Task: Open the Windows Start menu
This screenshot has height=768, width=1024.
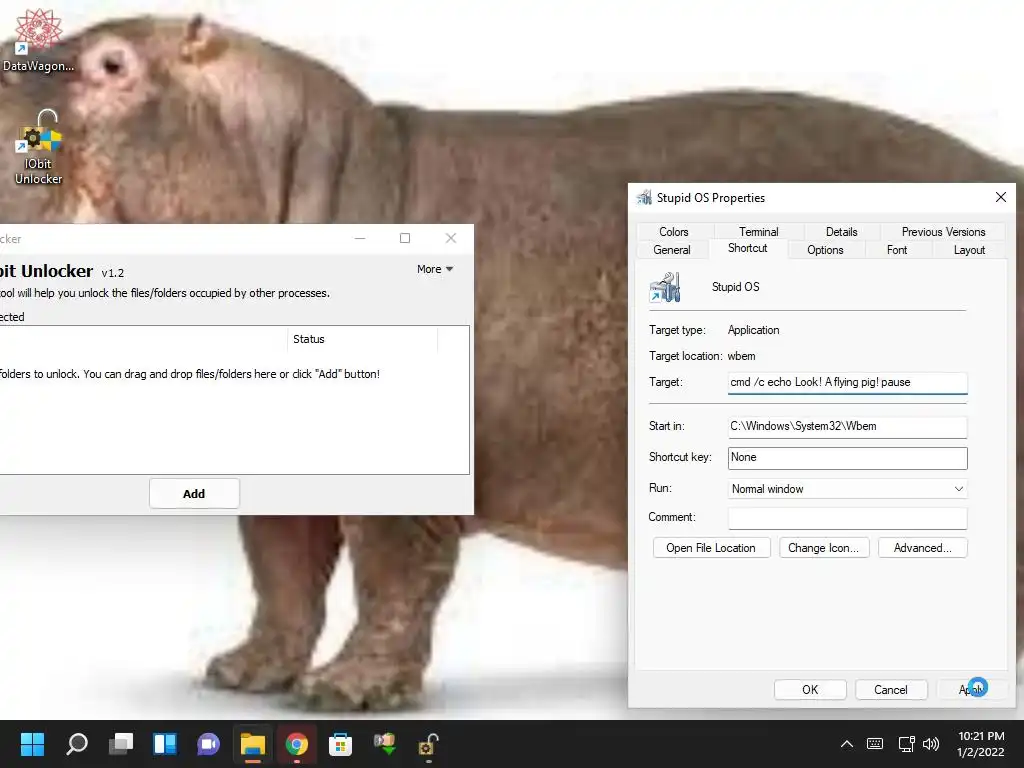Action: point(32,744)
